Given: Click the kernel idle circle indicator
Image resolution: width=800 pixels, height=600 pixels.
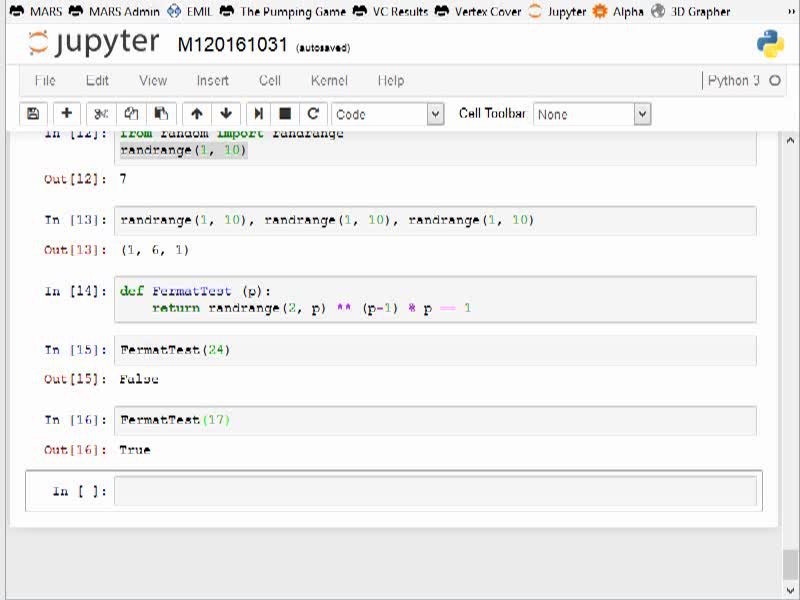Looking at the screenshot, I should (774, 81).
